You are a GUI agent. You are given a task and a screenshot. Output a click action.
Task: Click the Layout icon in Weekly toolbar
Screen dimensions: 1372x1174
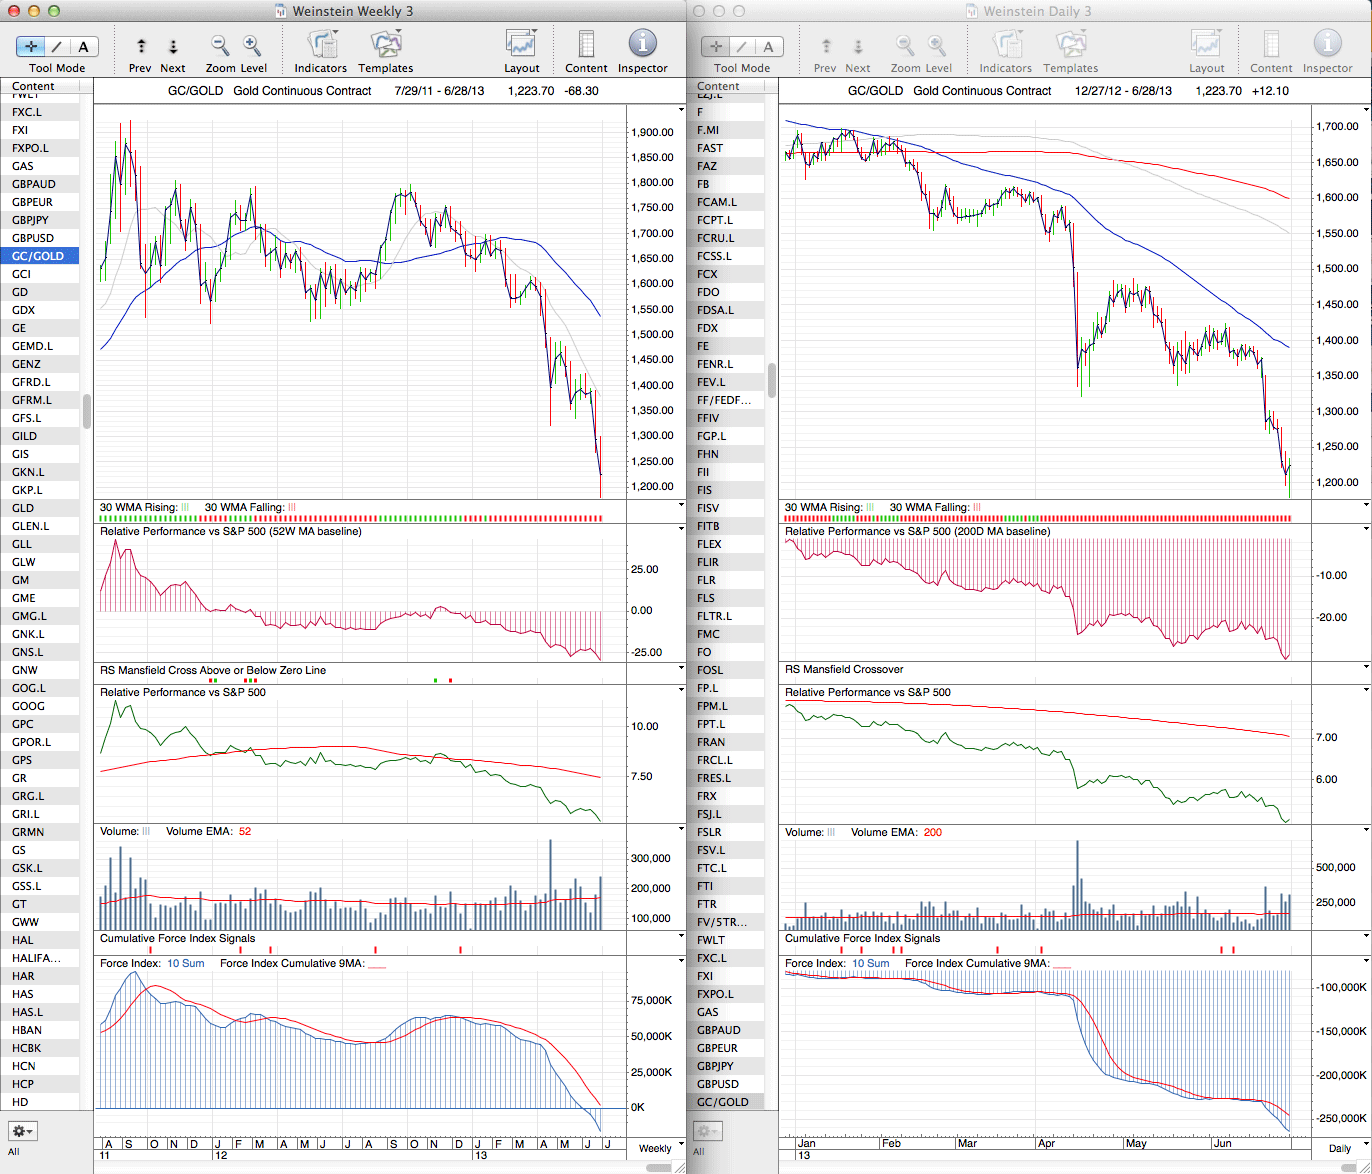click(521, 45)
